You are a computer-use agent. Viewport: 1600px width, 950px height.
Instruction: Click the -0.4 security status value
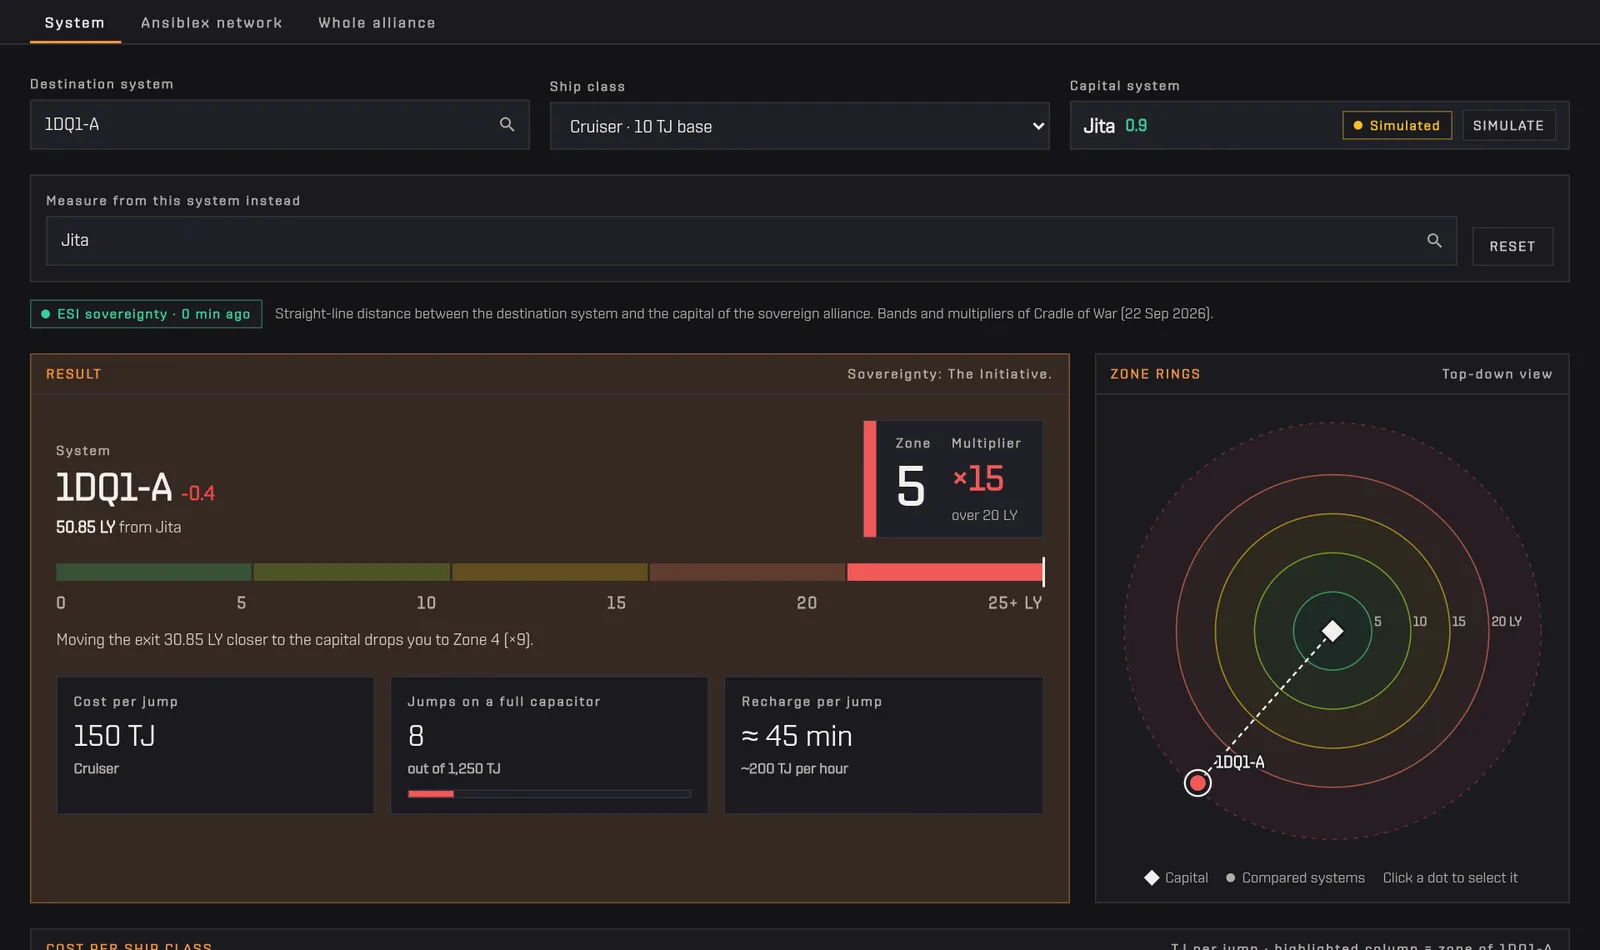(198, 493)
